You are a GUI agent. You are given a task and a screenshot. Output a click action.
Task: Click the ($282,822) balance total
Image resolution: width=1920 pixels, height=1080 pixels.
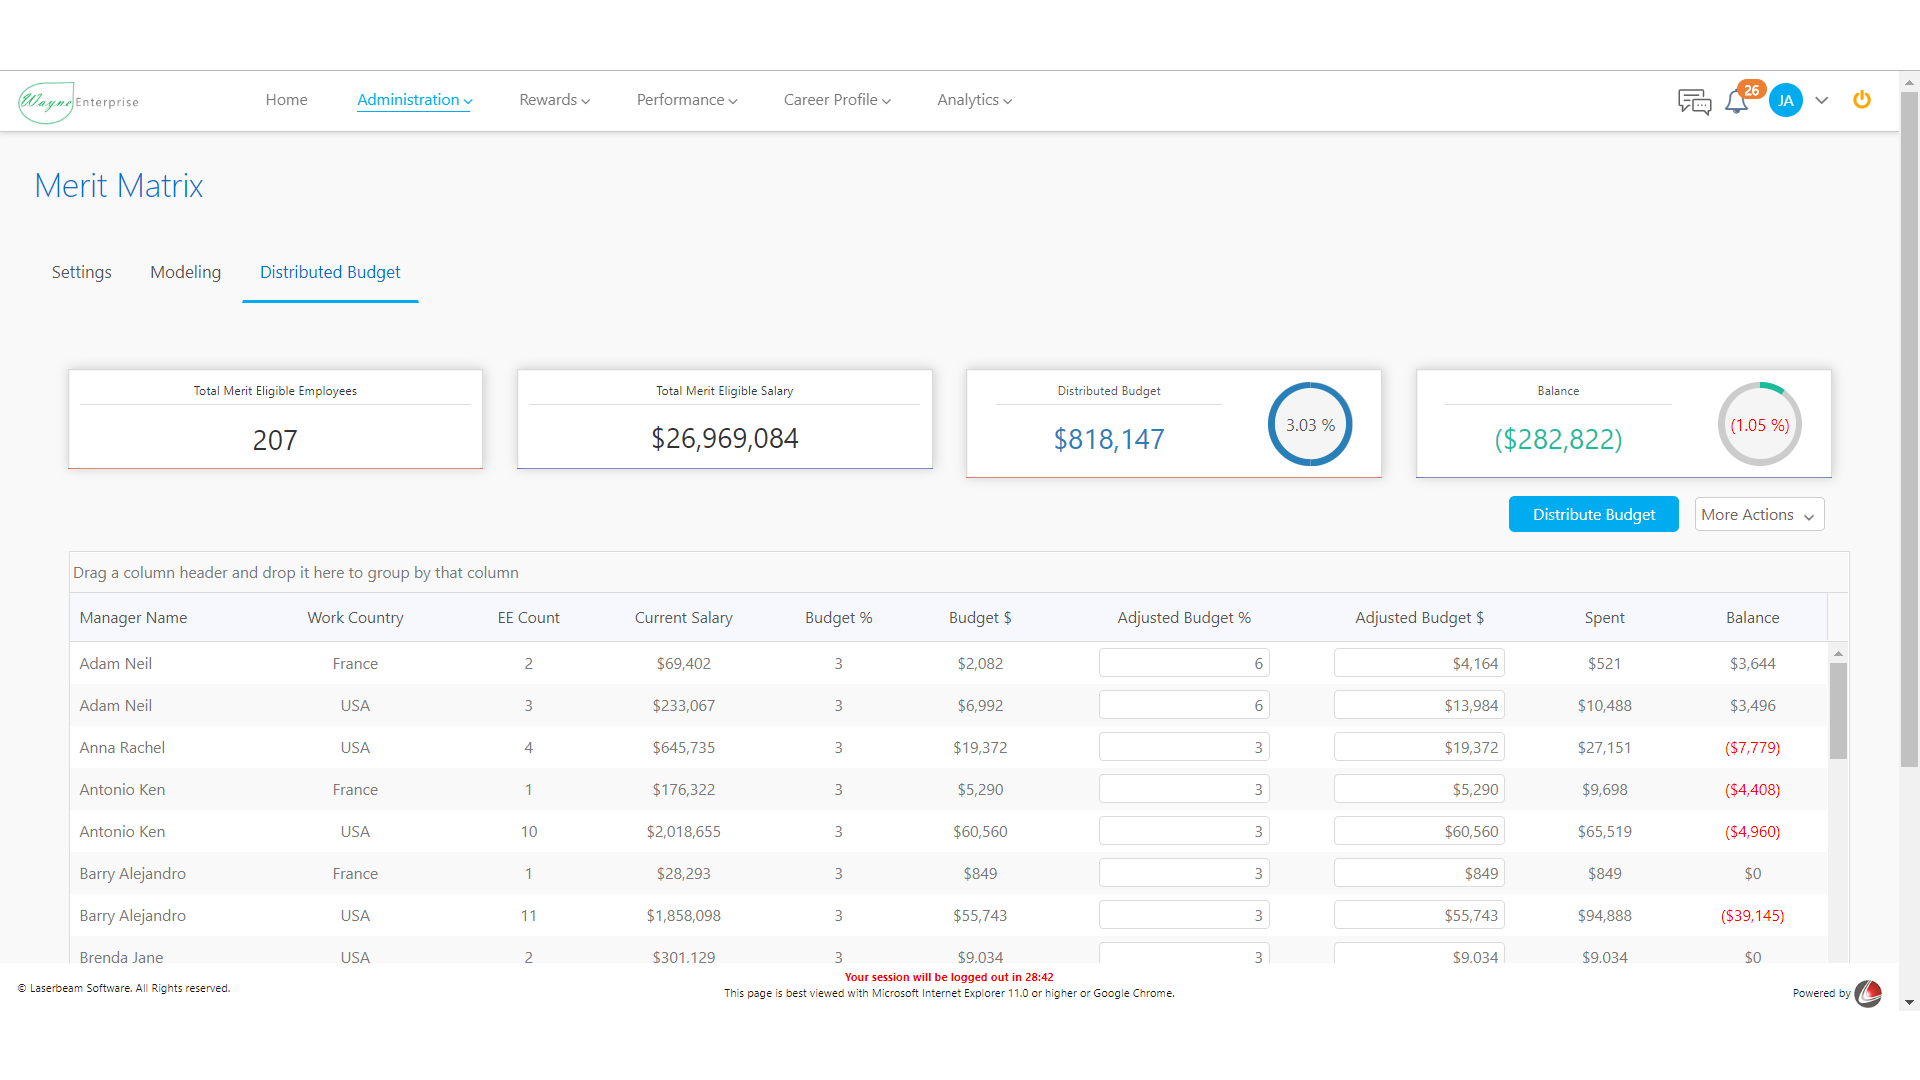coord(1558,439)
